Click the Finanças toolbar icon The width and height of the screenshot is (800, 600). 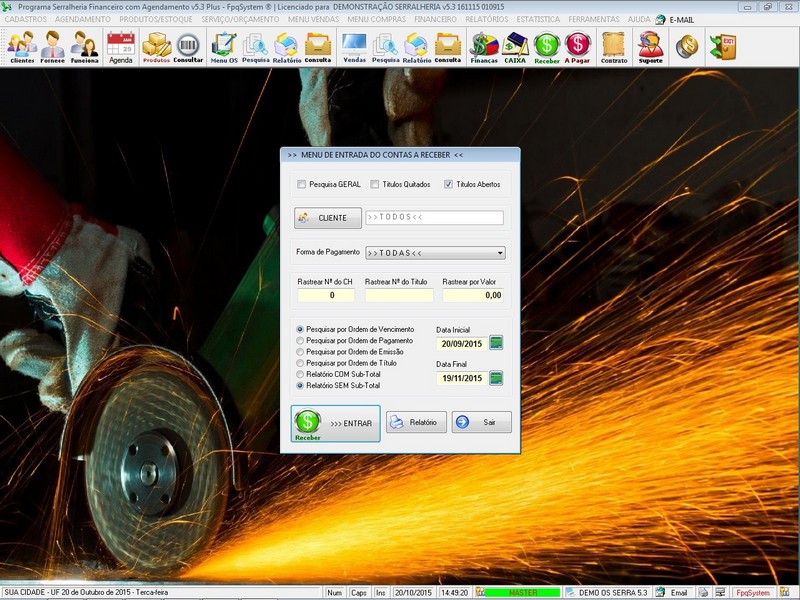484,46
